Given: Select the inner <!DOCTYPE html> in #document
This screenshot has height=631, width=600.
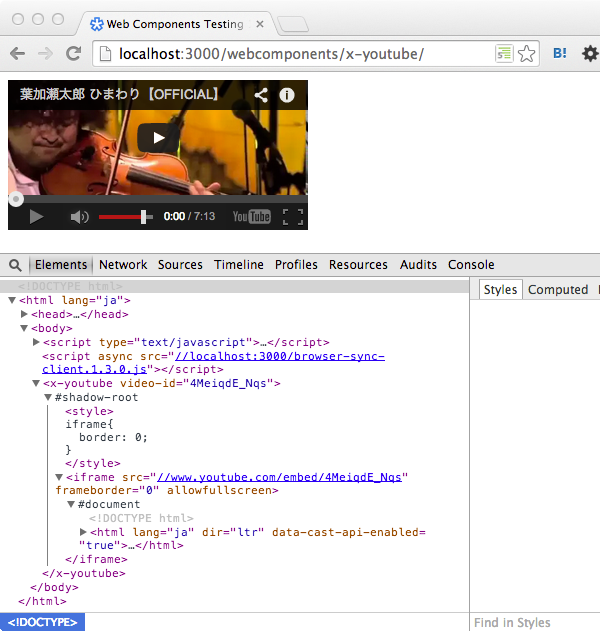Looking at the screenshot, I should pyautogui.click(x=141, y=518).
